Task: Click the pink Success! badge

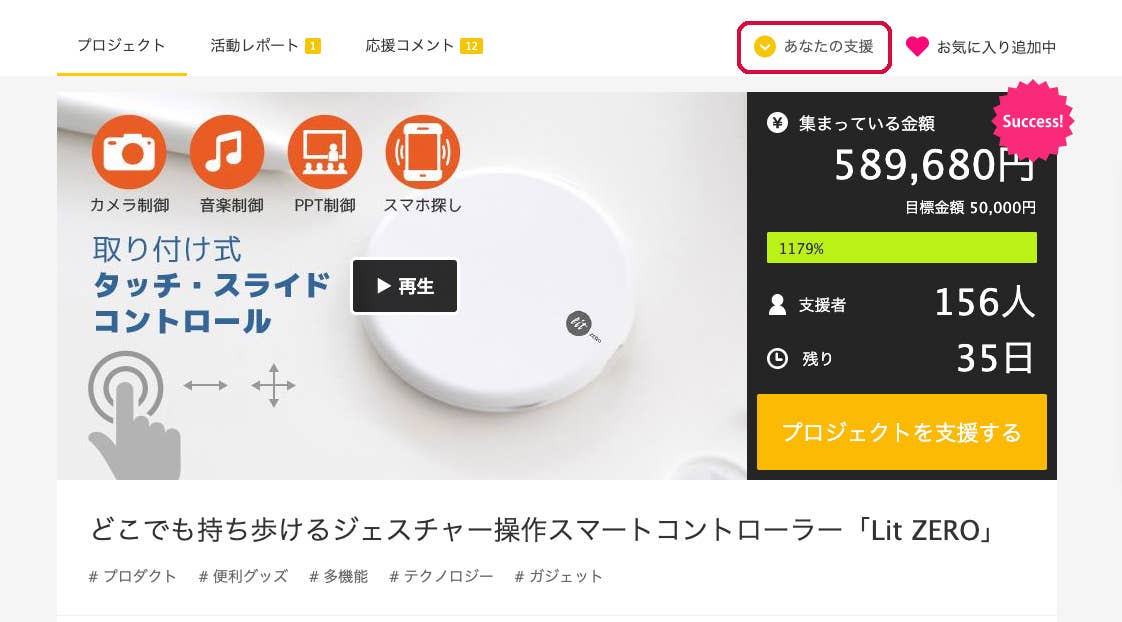Action: (x=1032, y=121)
